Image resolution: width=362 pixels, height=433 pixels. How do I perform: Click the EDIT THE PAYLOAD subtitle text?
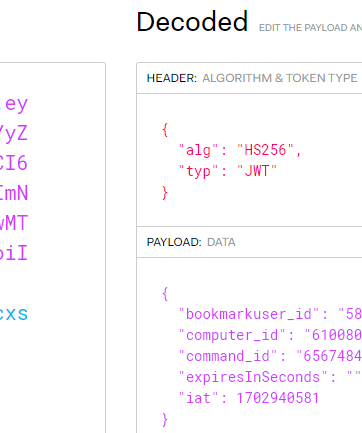310,28
